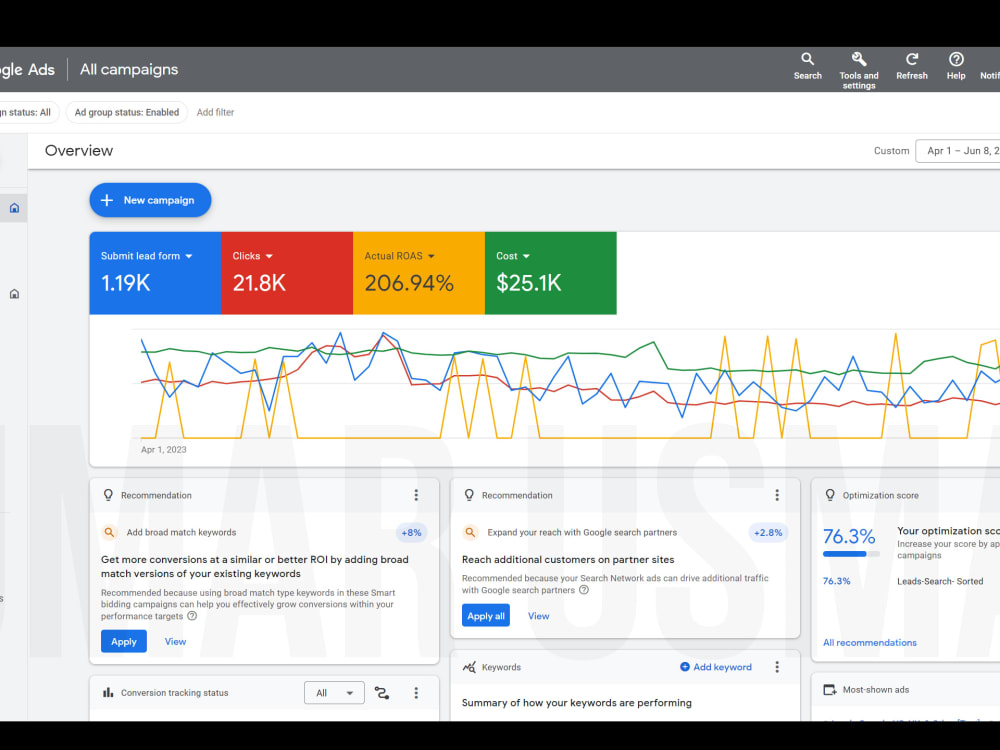Select the blue 1.19K scorecard tile
Screen dimensions: 1000x750
click(x=155, y=273)
